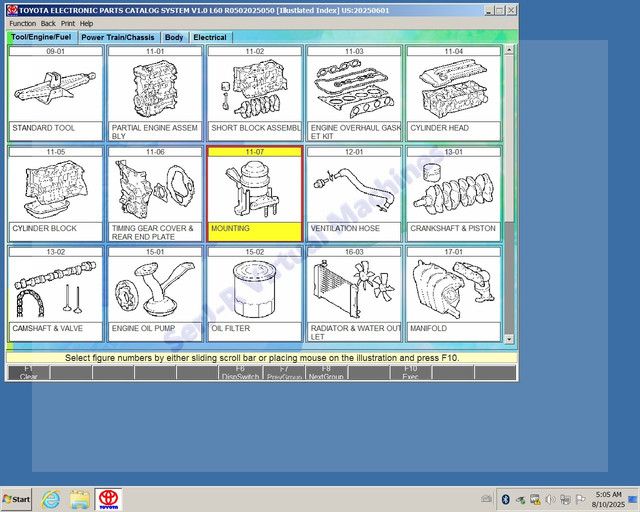Open the Print menu
Image resolution: width=640 pixels, height=512 pixels.
tap(68, 23)
